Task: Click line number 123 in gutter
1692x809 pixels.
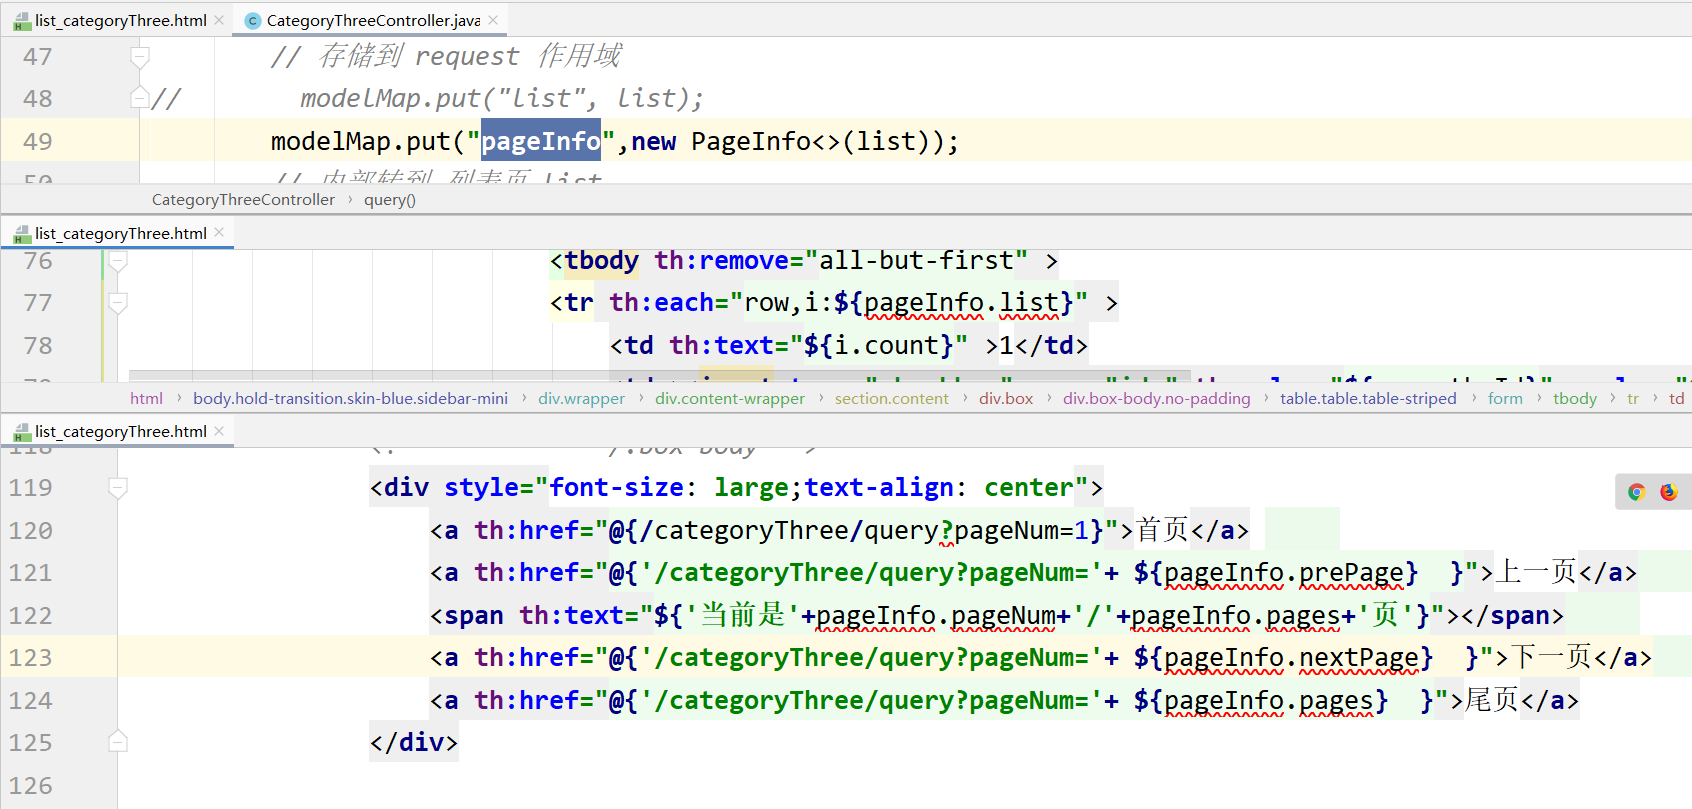Action: click(30, 657)
